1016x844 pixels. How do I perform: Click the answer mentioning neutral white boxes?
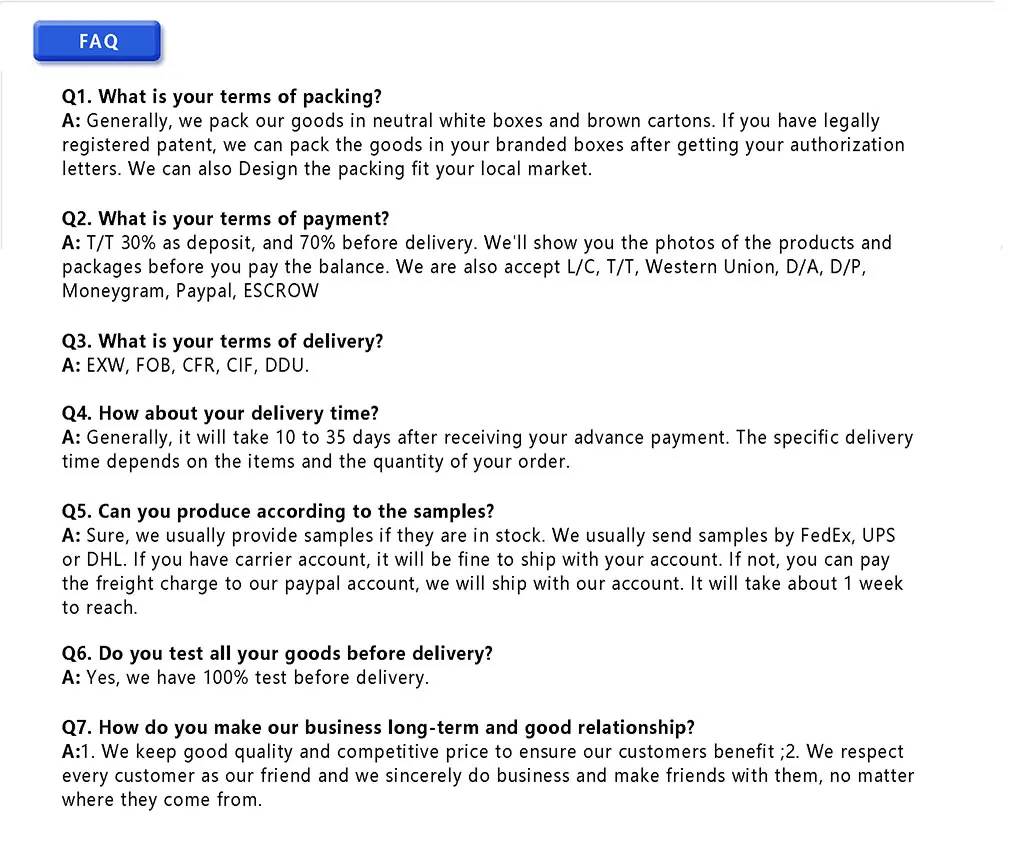pyautogui.click(x=483, y=144)
